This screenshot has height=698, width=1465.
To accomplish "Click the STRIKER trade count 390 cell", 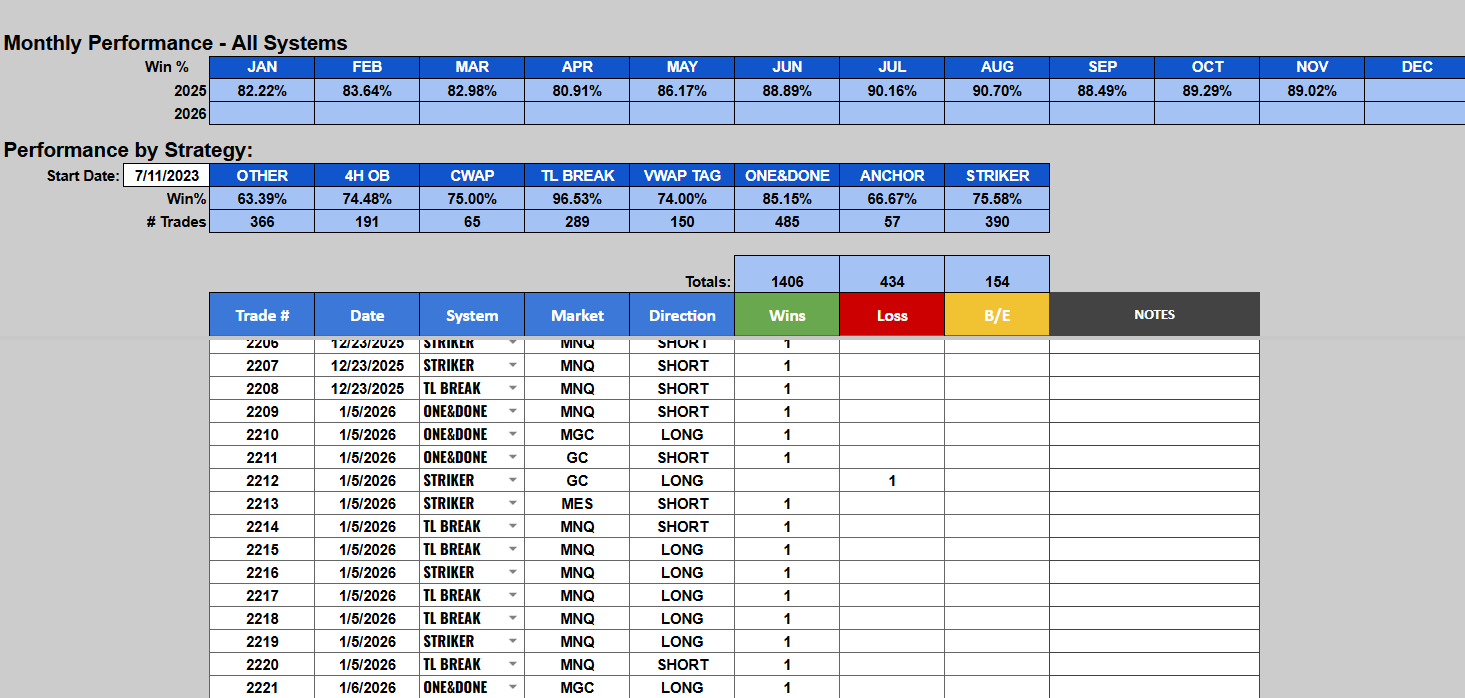I will 997,222.
